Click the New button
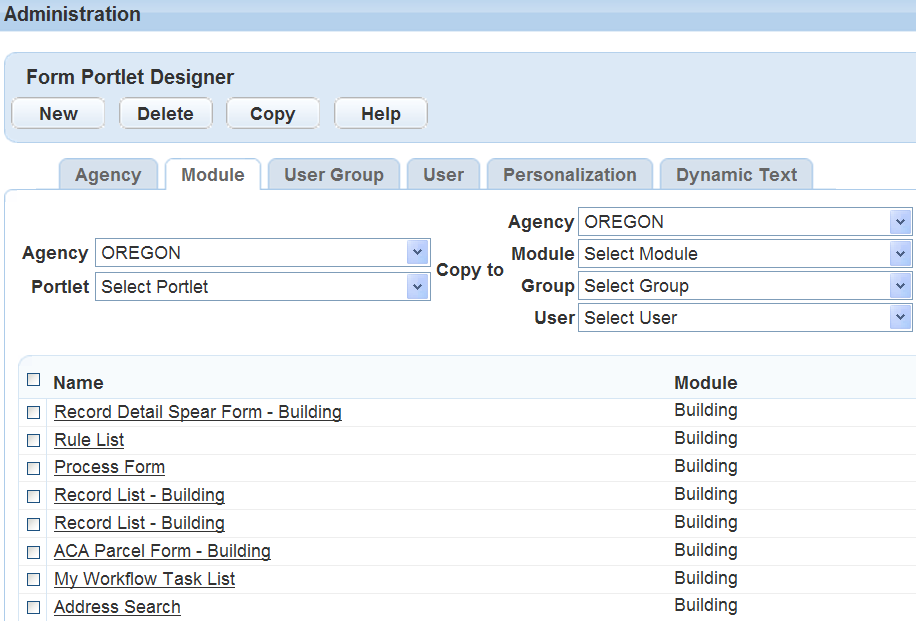Screen dimensions: 916x621 pyautogui.click(x=58, y=114)
